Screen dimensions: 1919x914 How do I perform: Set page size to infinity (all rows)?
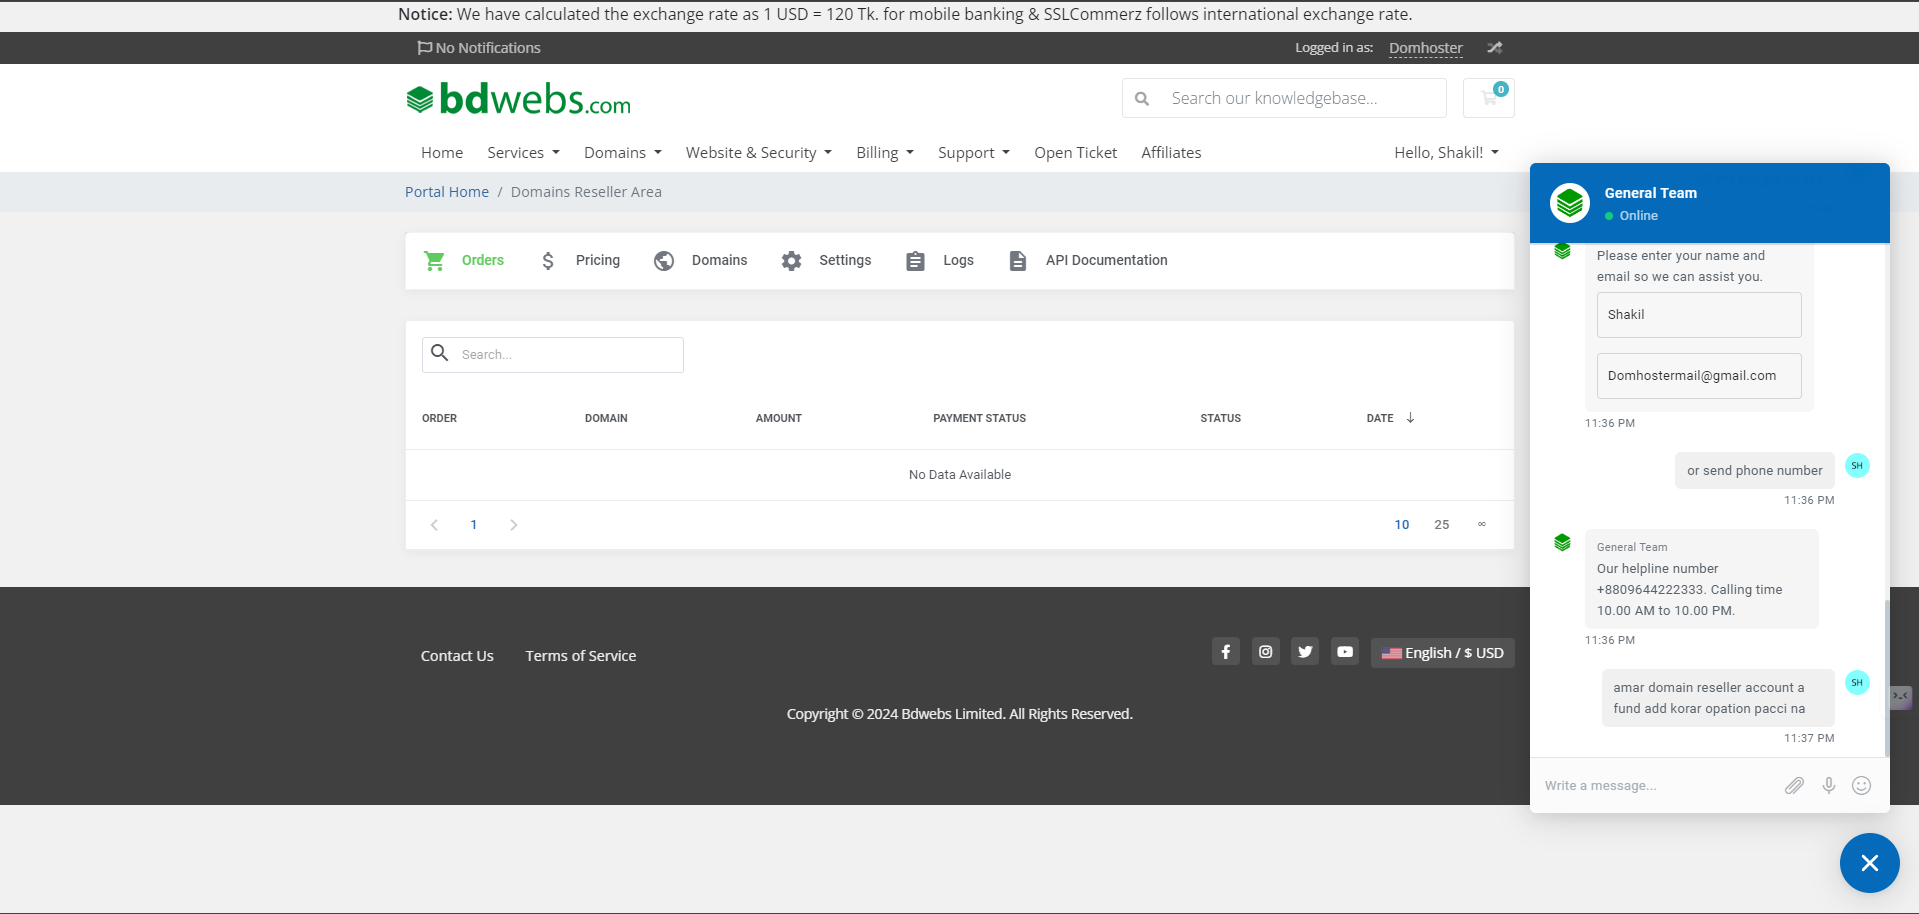[1482, 525]
